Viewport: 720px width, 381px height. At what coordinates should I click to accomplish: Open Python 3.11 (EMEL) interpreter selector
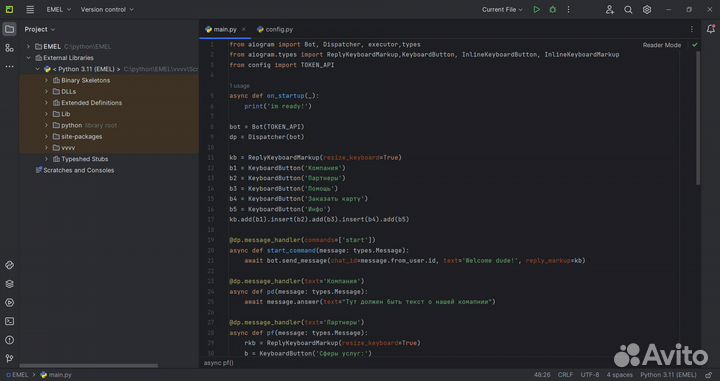pyautogui.click(x=668, y=375)
